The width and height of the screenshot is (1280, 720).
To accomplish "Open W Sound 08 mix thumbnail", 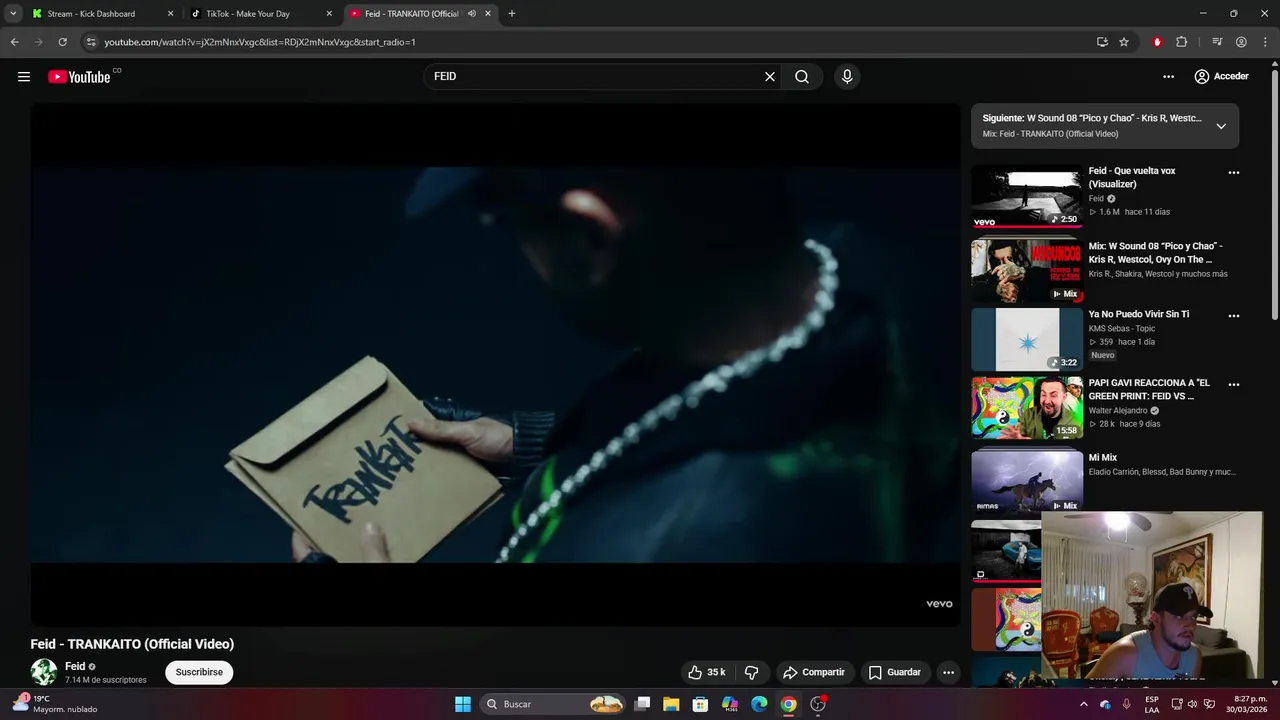I will pos(1027,270).
